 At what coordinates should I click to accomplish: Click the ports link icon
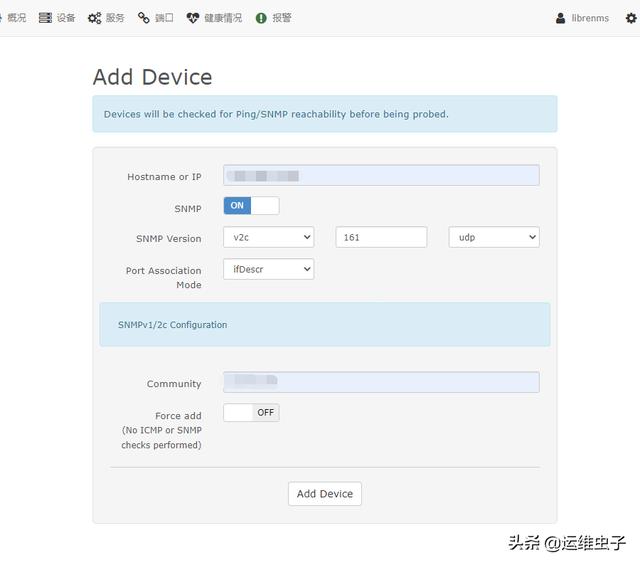143,18
